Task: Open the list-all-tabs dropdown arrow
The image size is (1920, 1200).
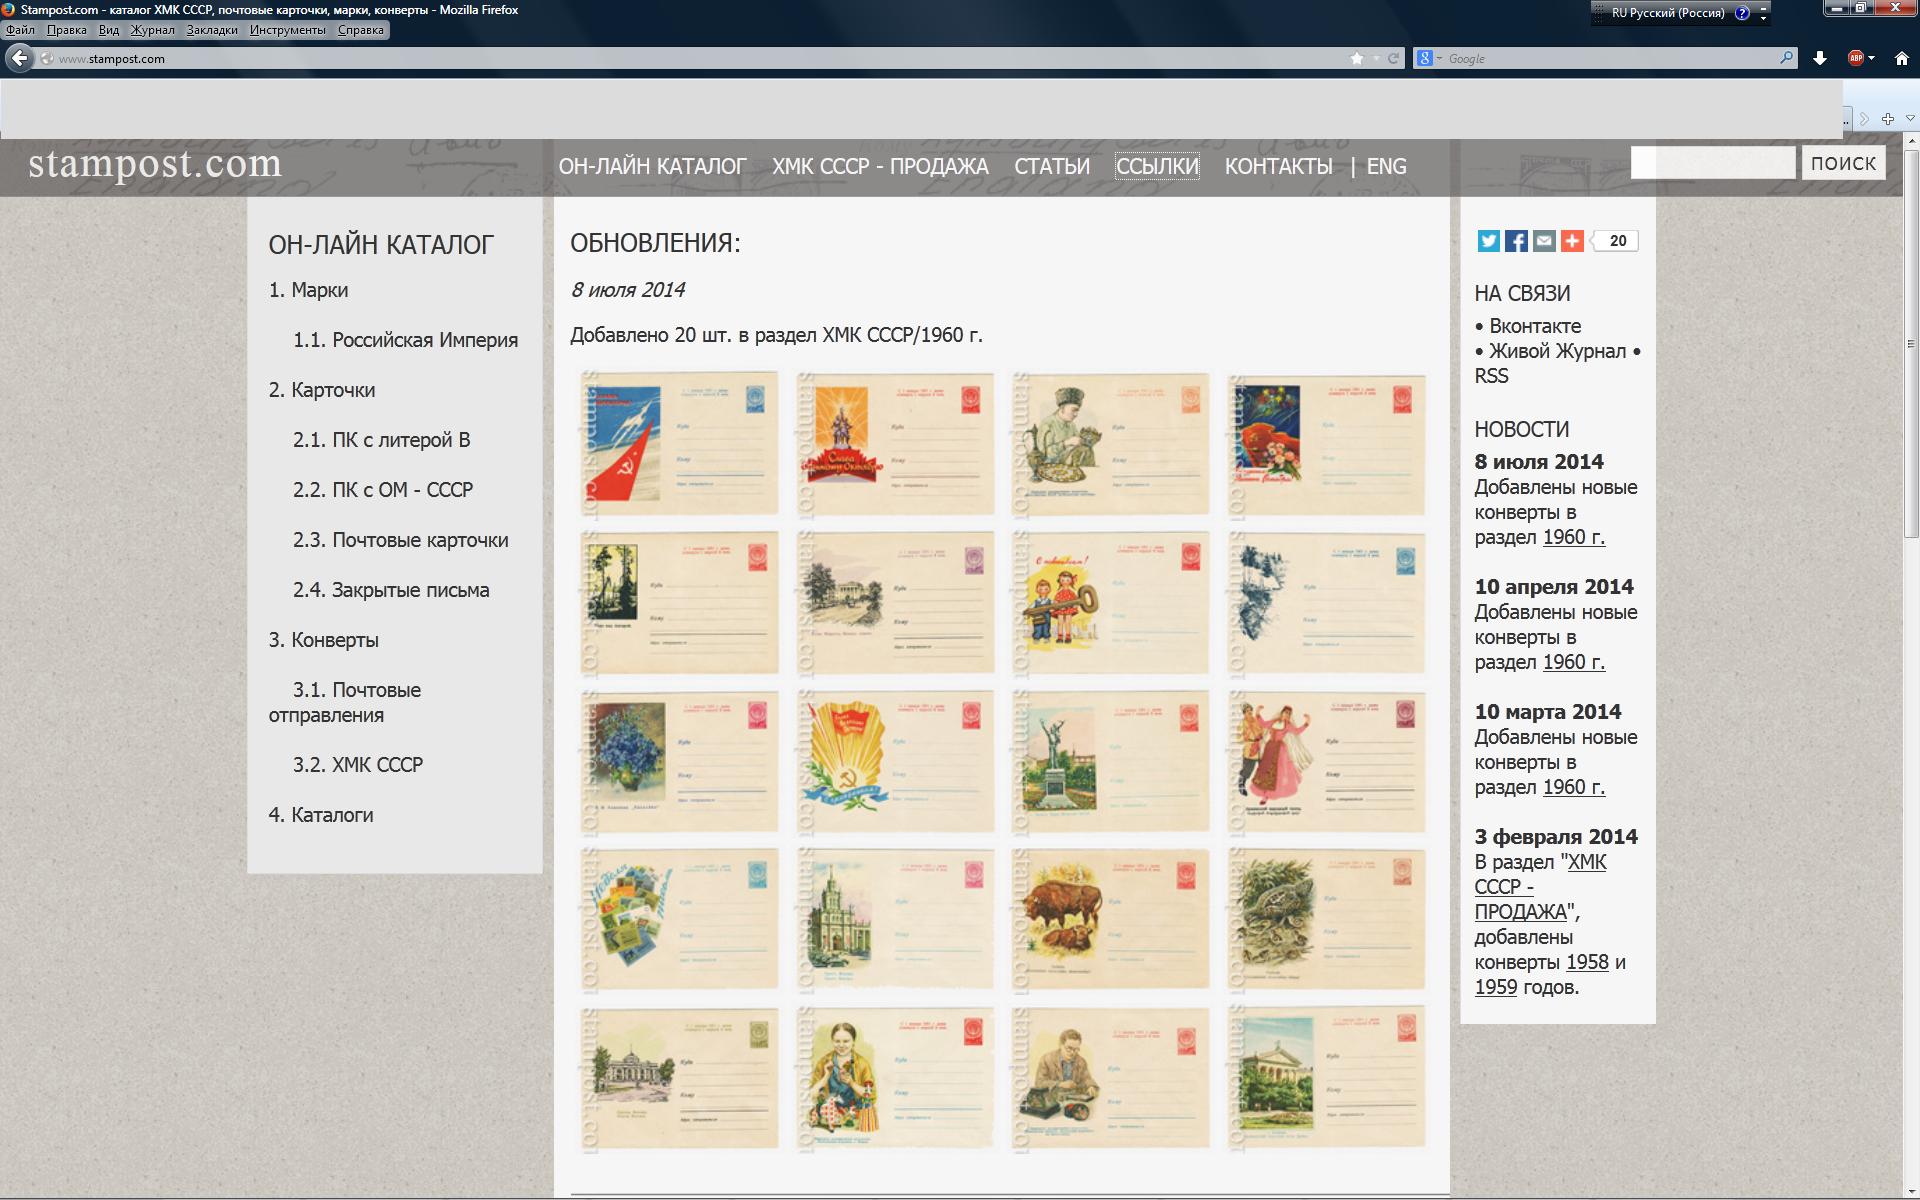Action: click(x=1910, y=119)
